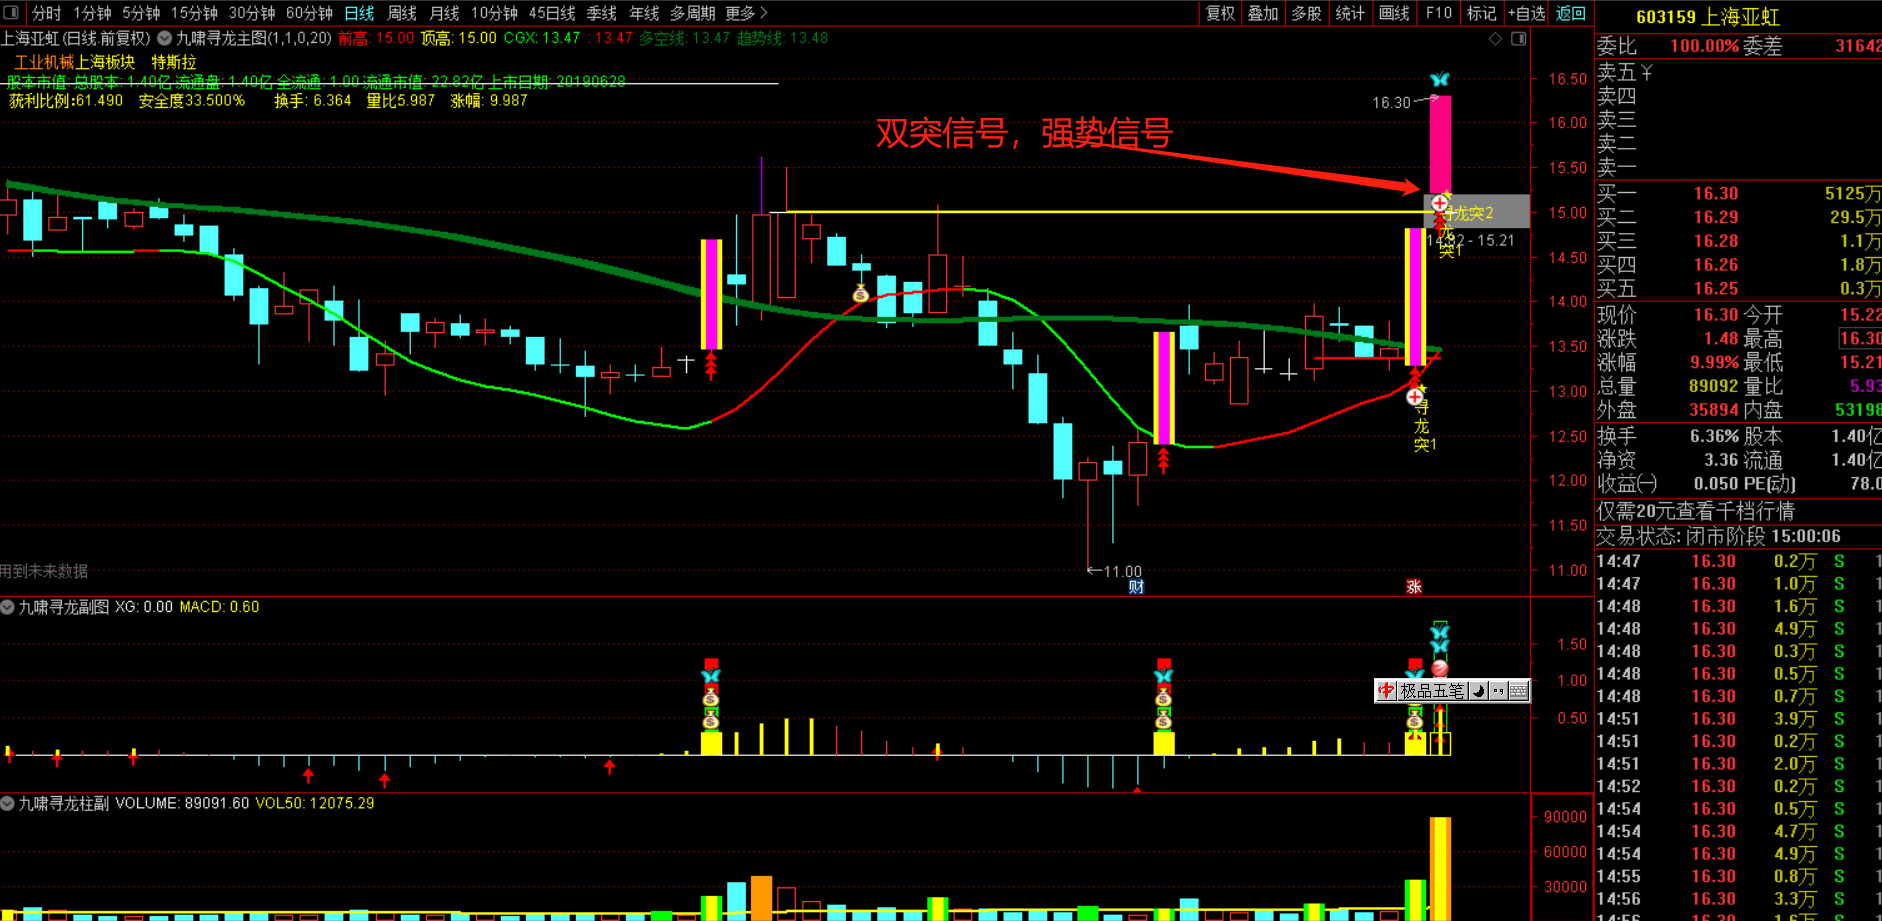The image size is (1882, 921).
Task: Click the 中 Chinese mode icon in the IME bar
Action: coord(1387,691)
